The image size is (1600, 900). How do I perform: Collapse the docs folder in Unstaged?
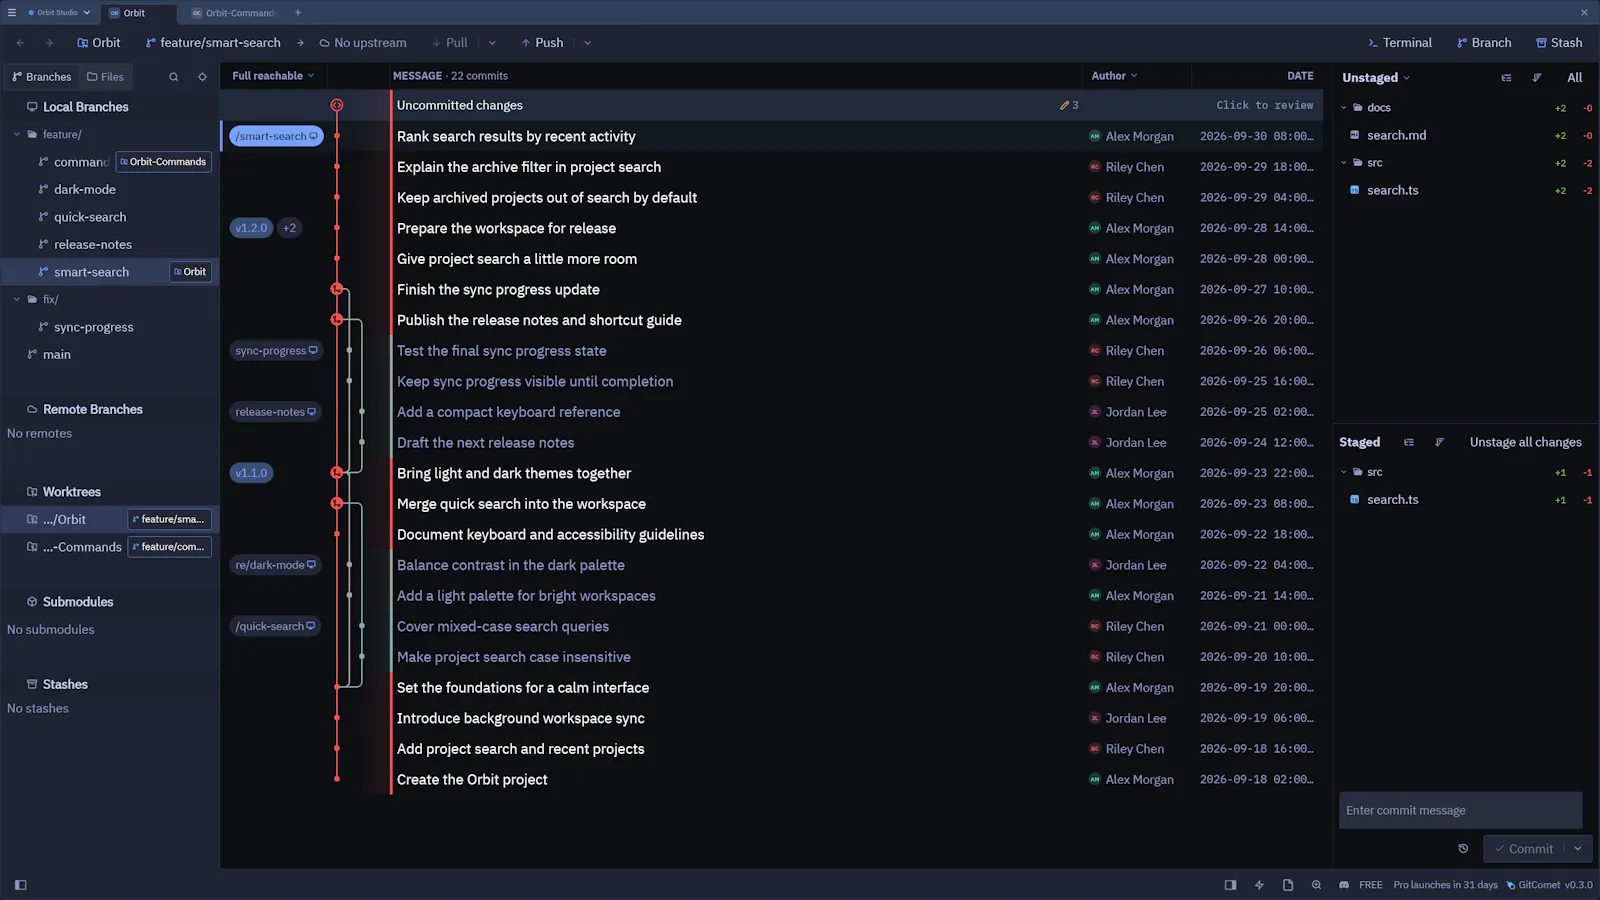point(1344,107)
